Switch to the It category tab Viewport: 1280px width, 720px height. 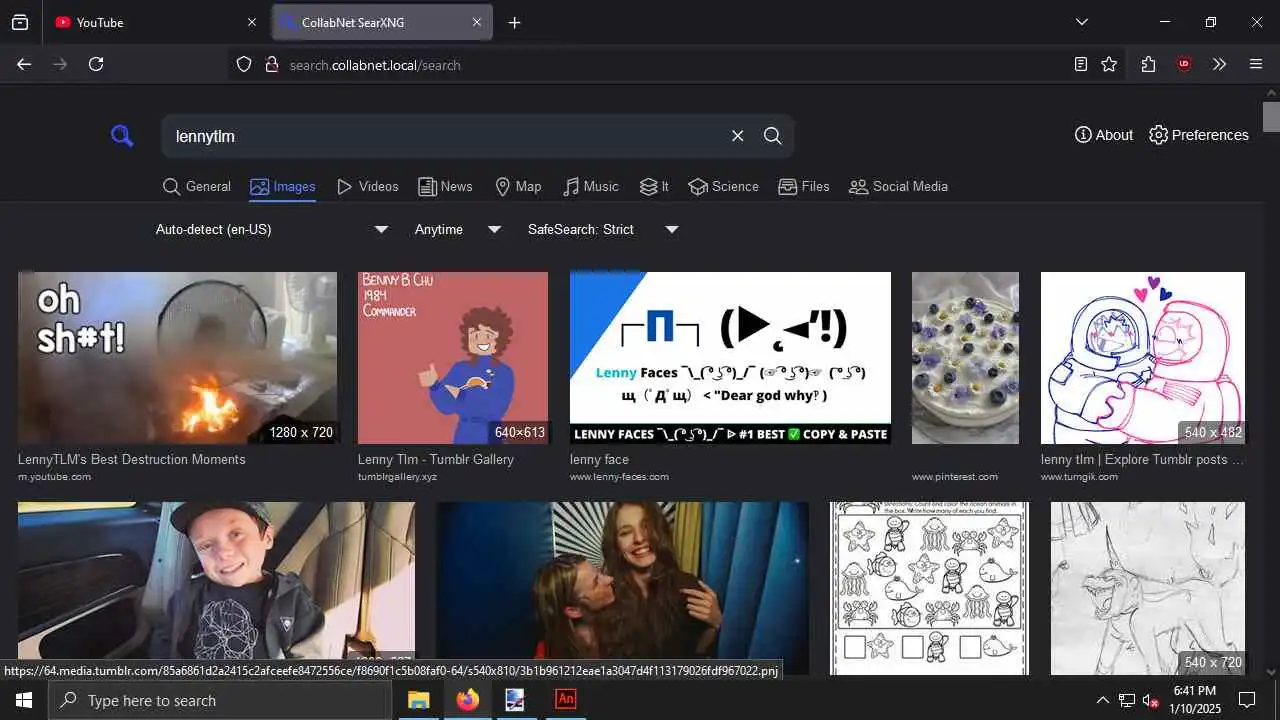(x=654, y=187)
